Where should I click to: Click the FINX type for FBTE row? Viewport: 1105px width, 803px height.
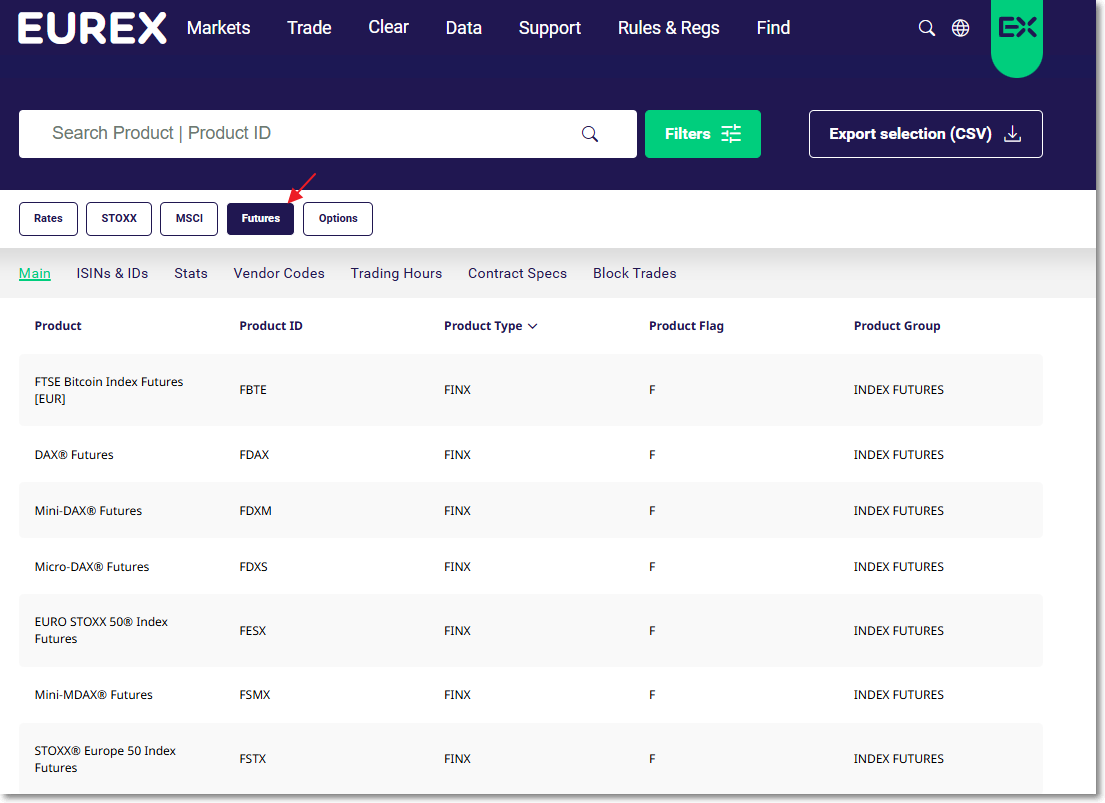(x=457, y=390)
